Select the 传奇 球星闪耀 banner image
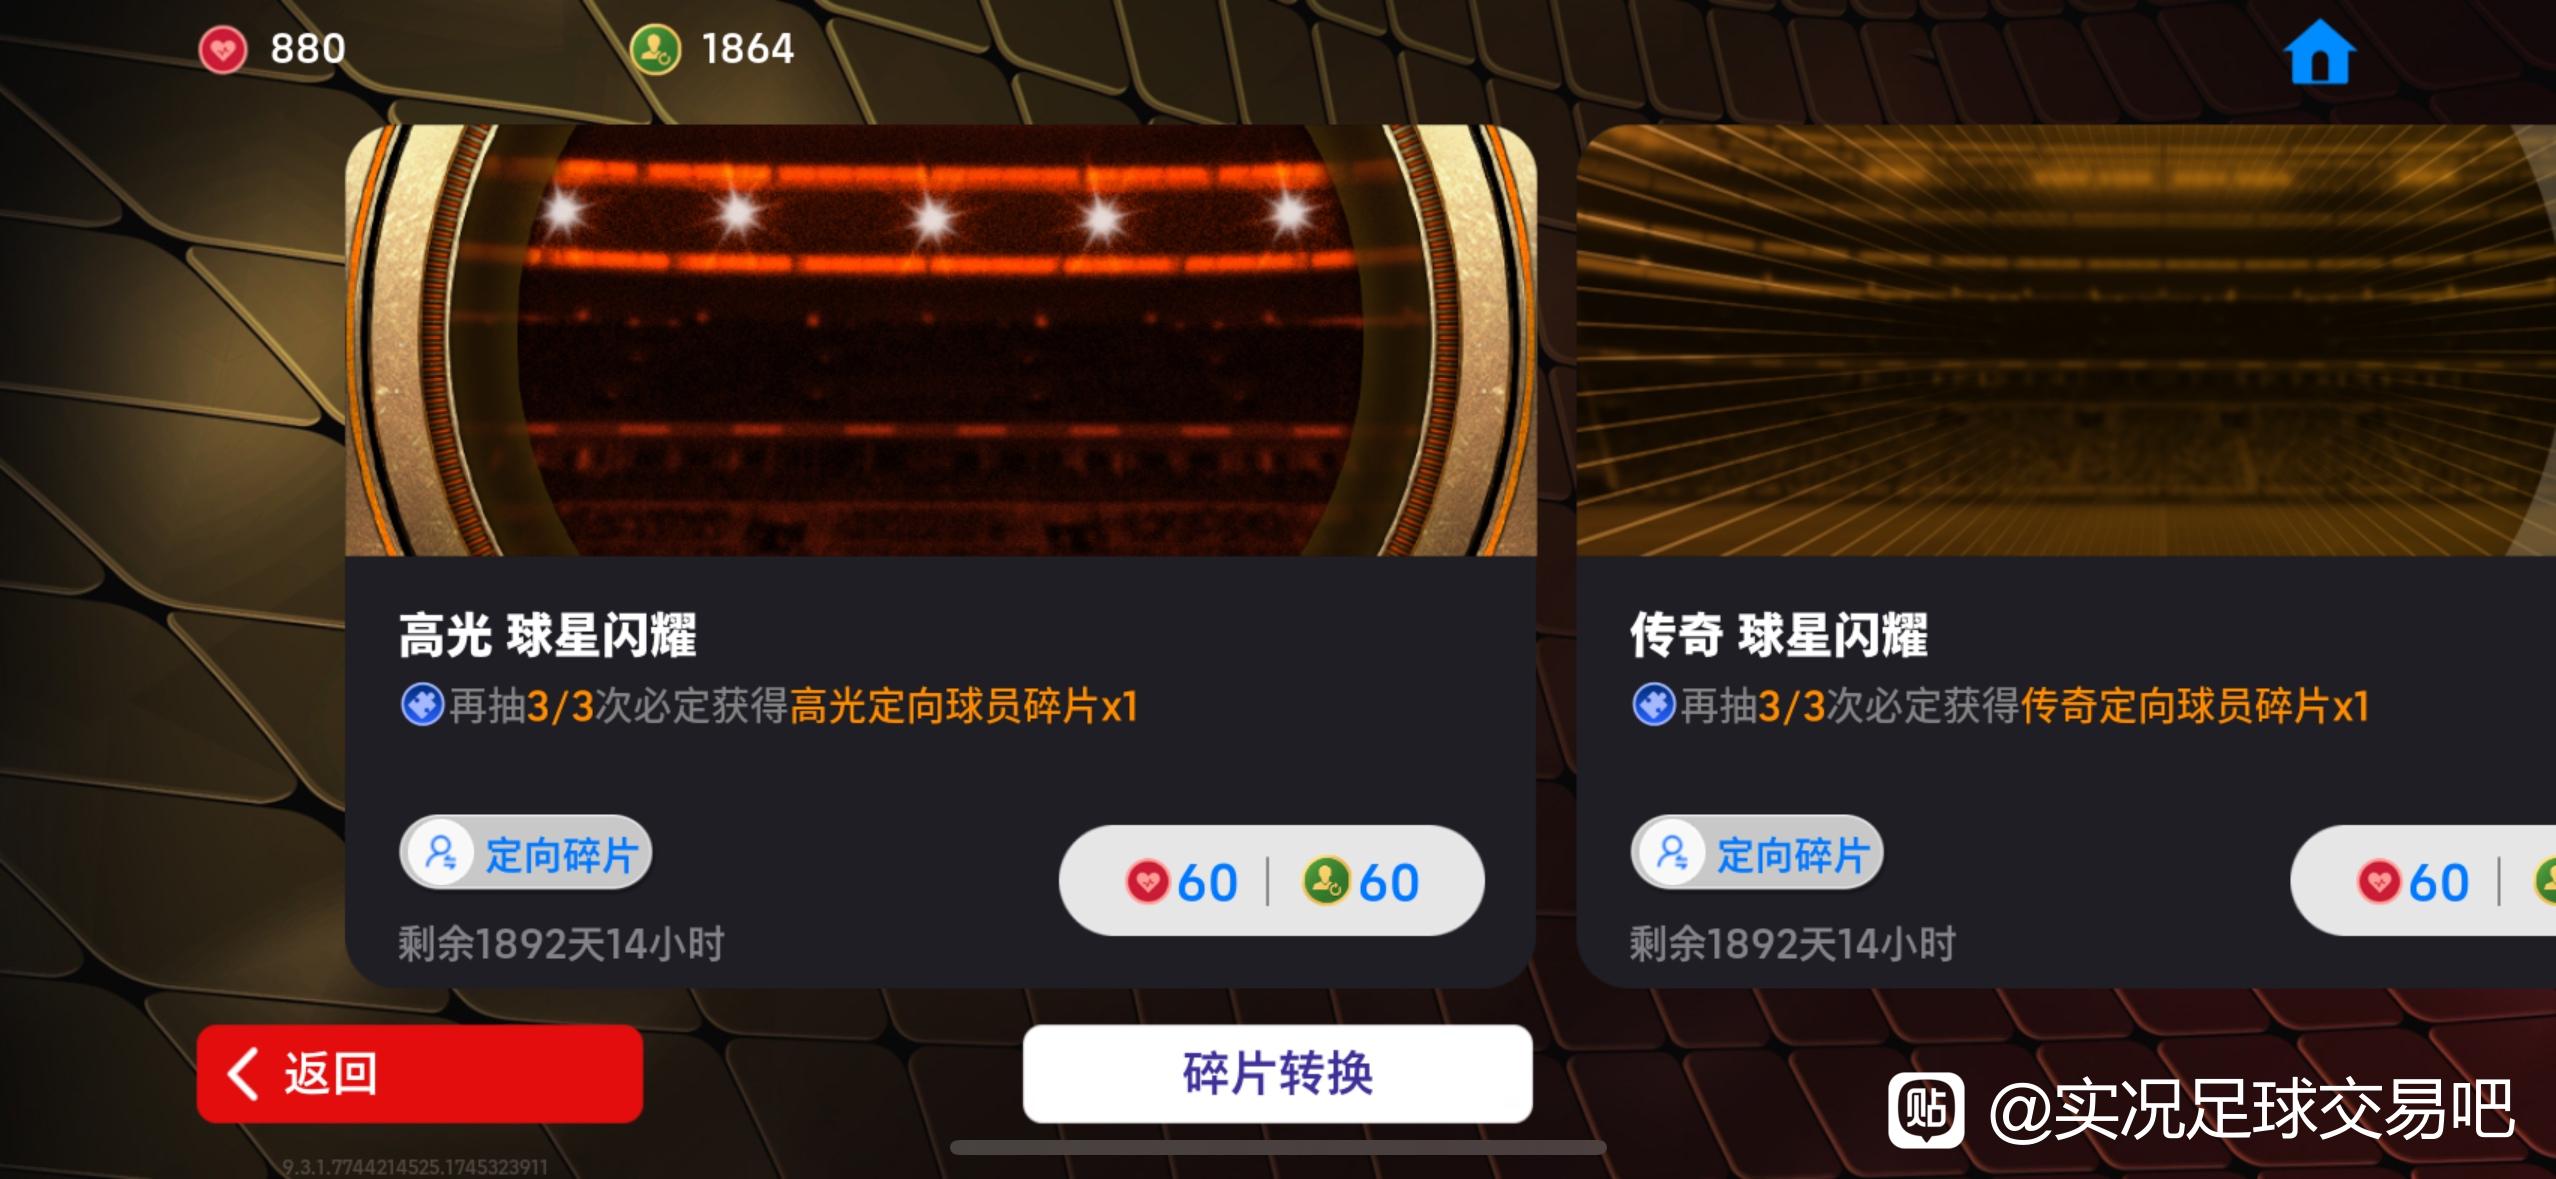 [2066, 340]
